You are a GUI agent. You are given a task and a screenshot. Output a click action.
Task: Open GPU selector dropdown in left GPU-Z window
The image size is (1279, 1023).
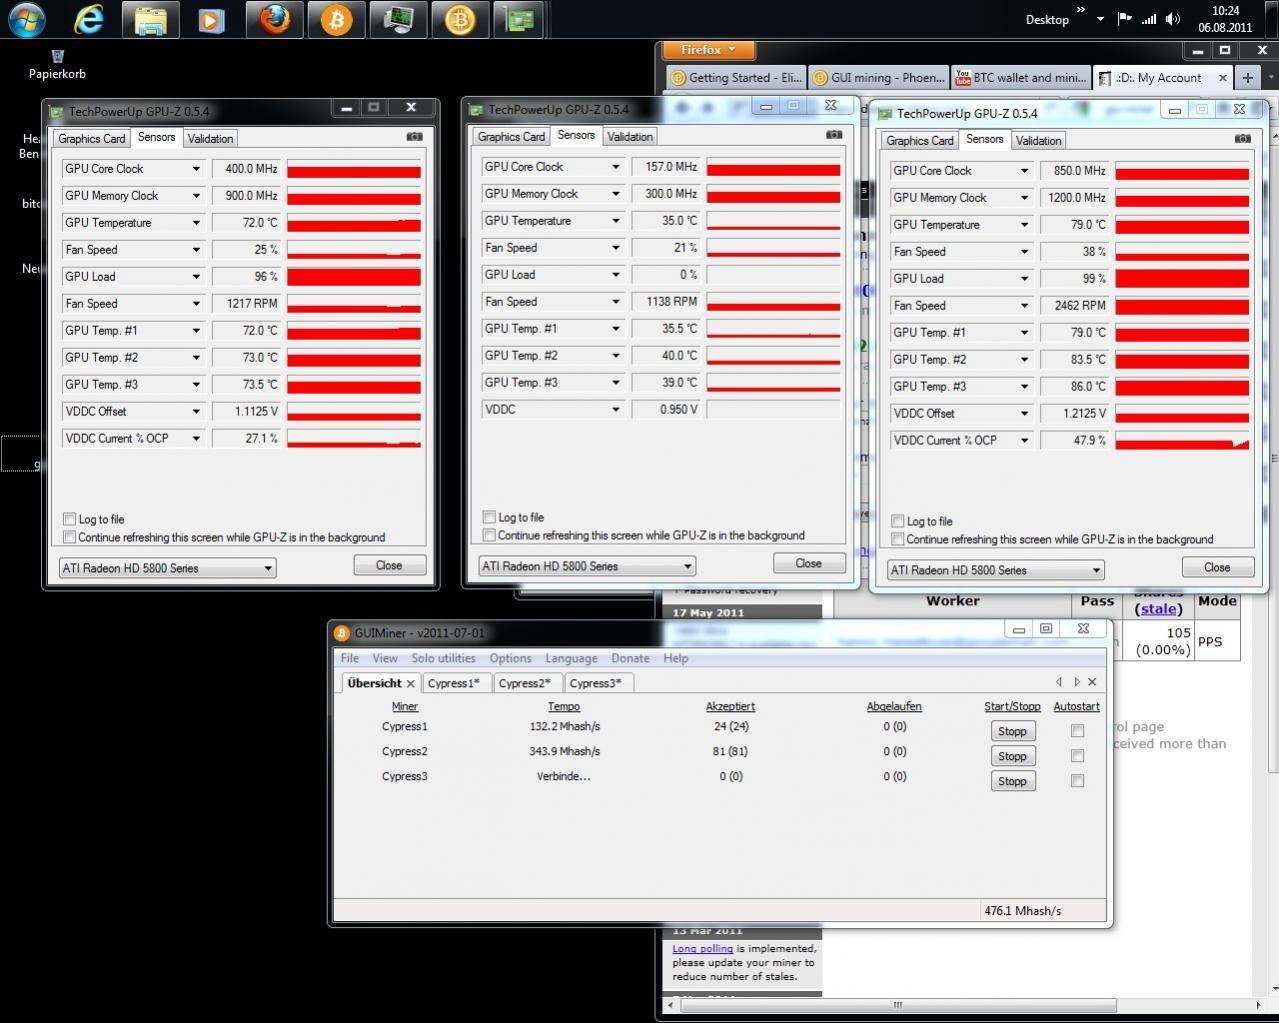167,568
